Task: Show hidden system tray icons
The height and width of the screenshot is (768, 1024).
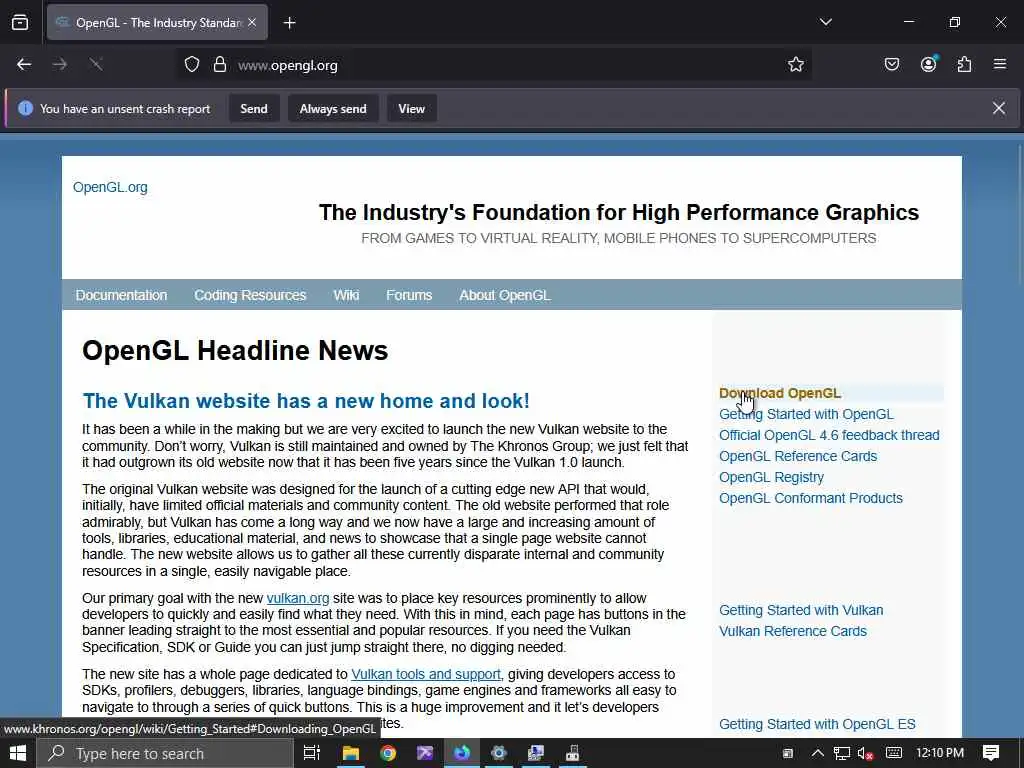Action: click(818, 753)
